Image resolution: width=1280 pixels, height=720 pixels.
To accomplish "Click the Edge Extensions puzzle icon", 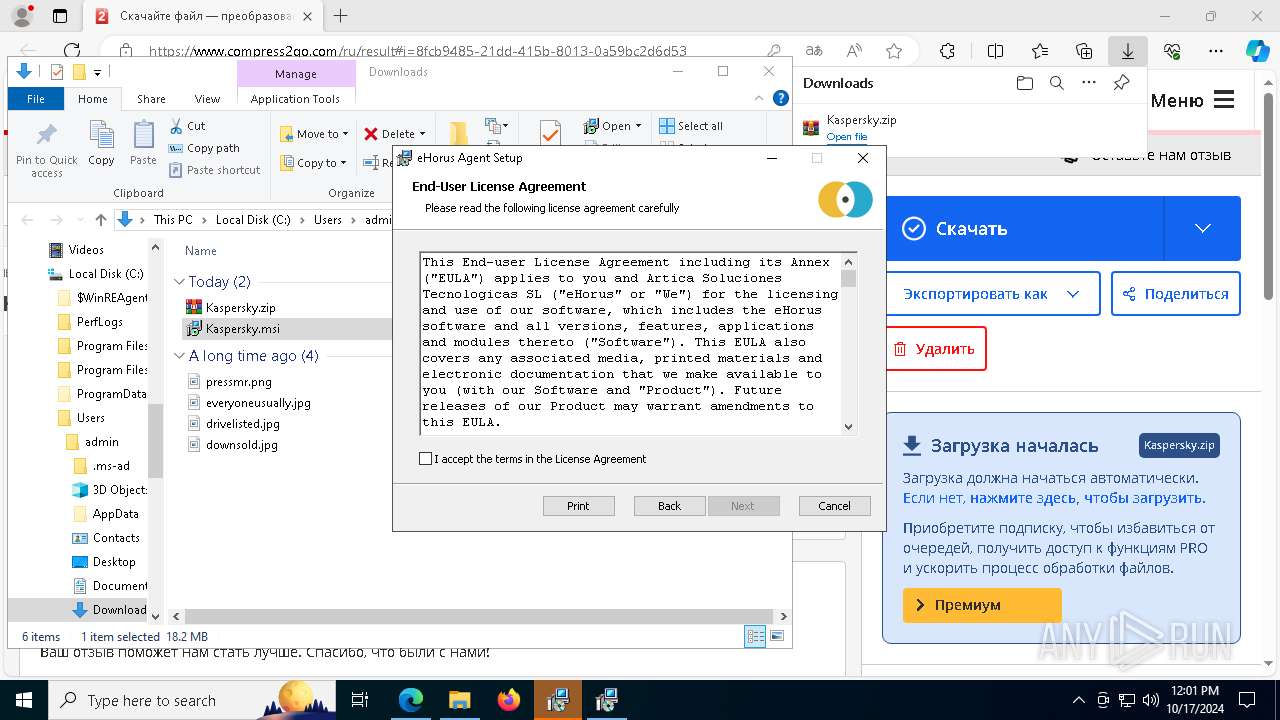I will [947, 51].
